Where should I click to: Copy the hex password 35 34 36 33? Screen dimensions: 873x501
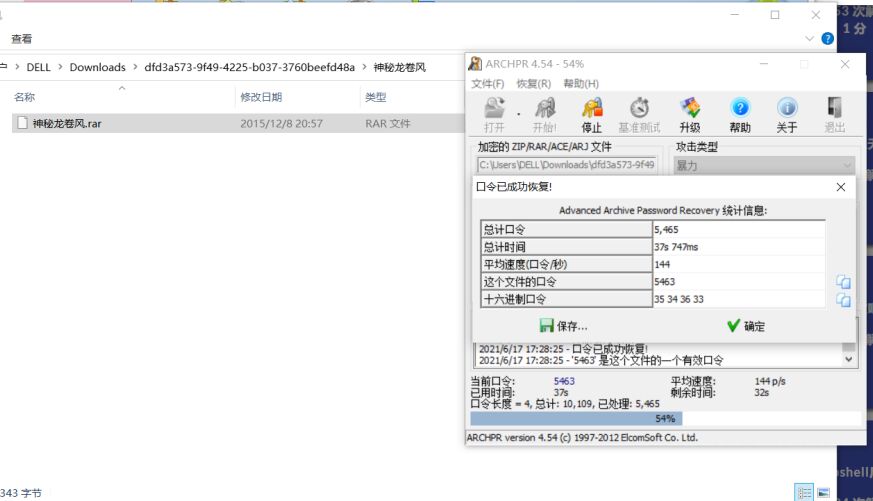pos(843,300)
